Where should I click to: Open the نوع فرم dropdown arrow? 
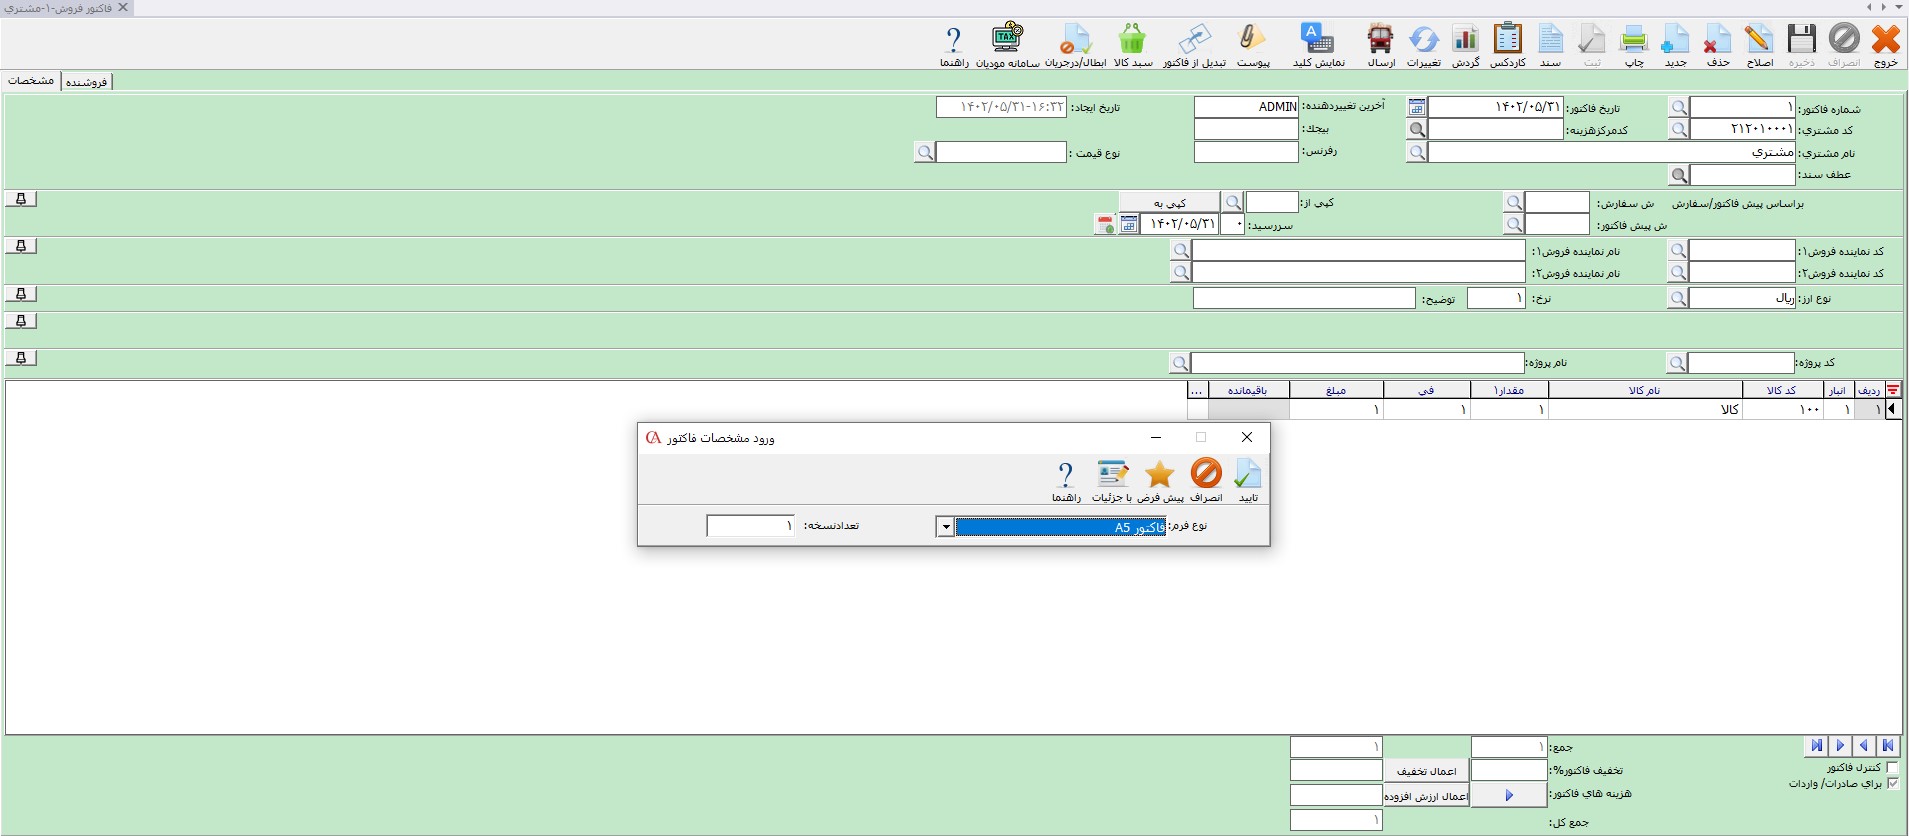(945, 527)
